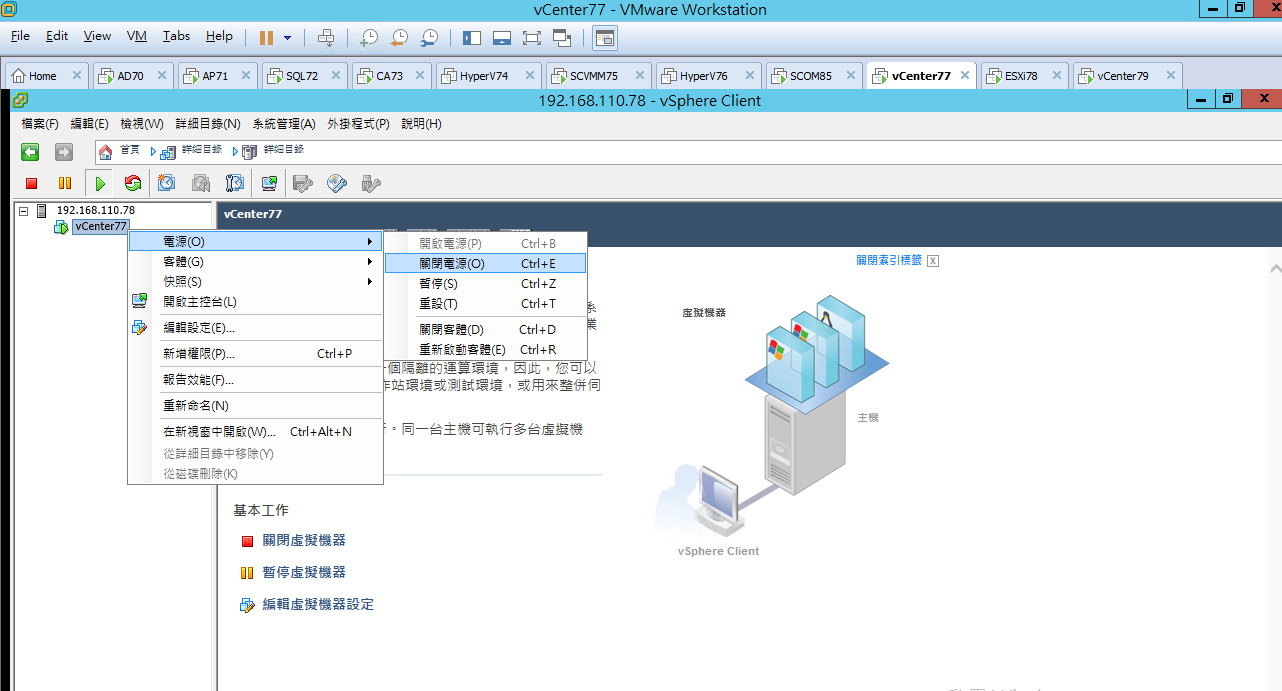Expand the 快照(S) submenu arrow
This screenshot has width=1282, height=691.
pyautogui.click(x=370, y=282)
